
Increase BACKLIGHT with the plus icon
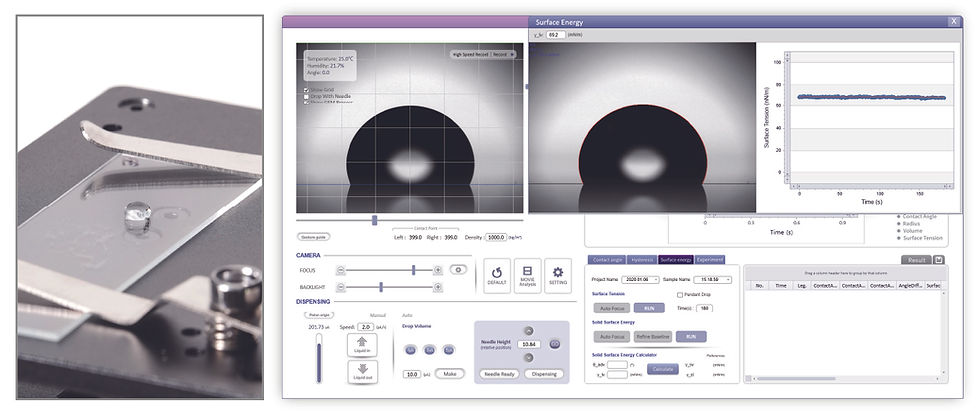pos(438,287)
